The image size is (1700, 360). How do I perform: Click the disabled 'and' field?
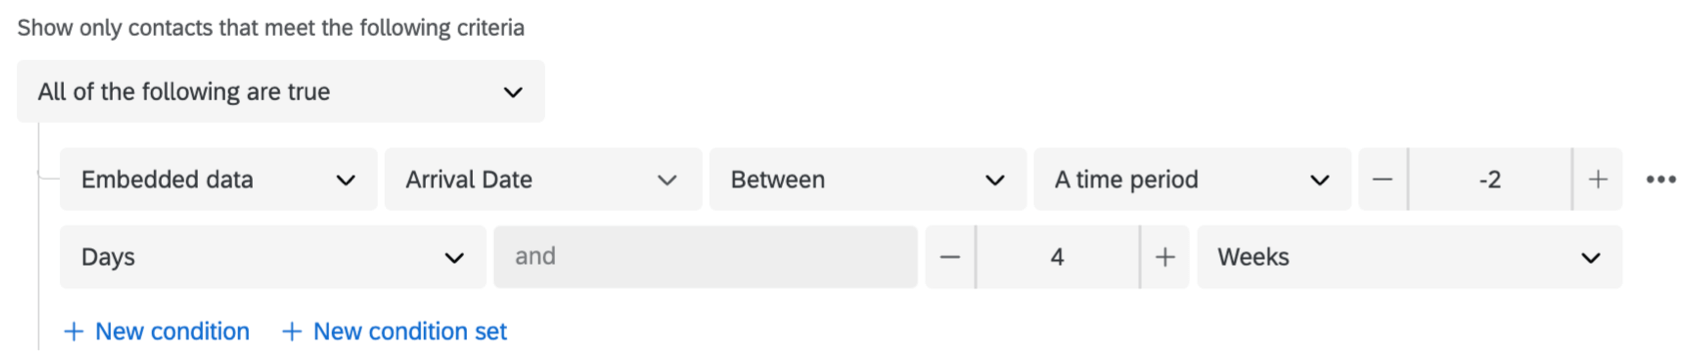(706, 257)
